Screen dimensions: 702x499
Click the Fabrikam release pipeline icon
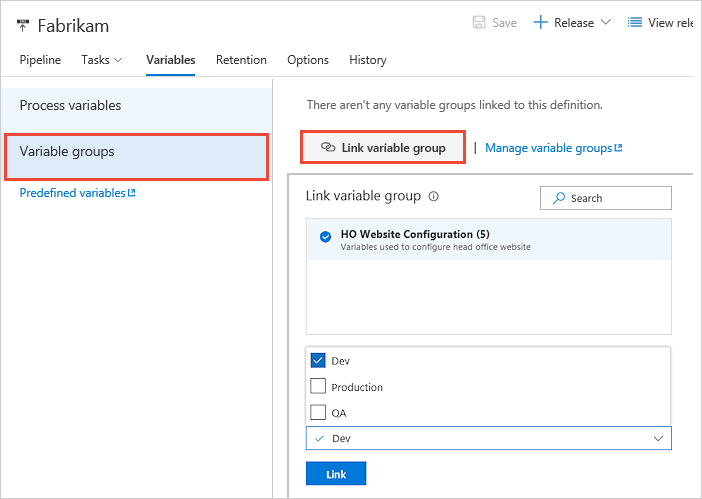click(x=24, y=25)
